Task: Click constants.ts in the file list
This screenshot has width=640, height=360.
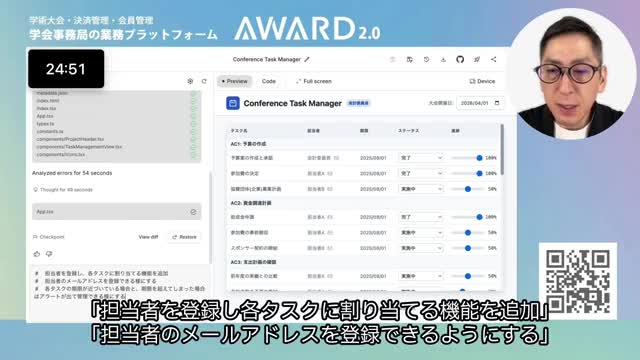Action: pyautogui.click(x=50, y=131)
